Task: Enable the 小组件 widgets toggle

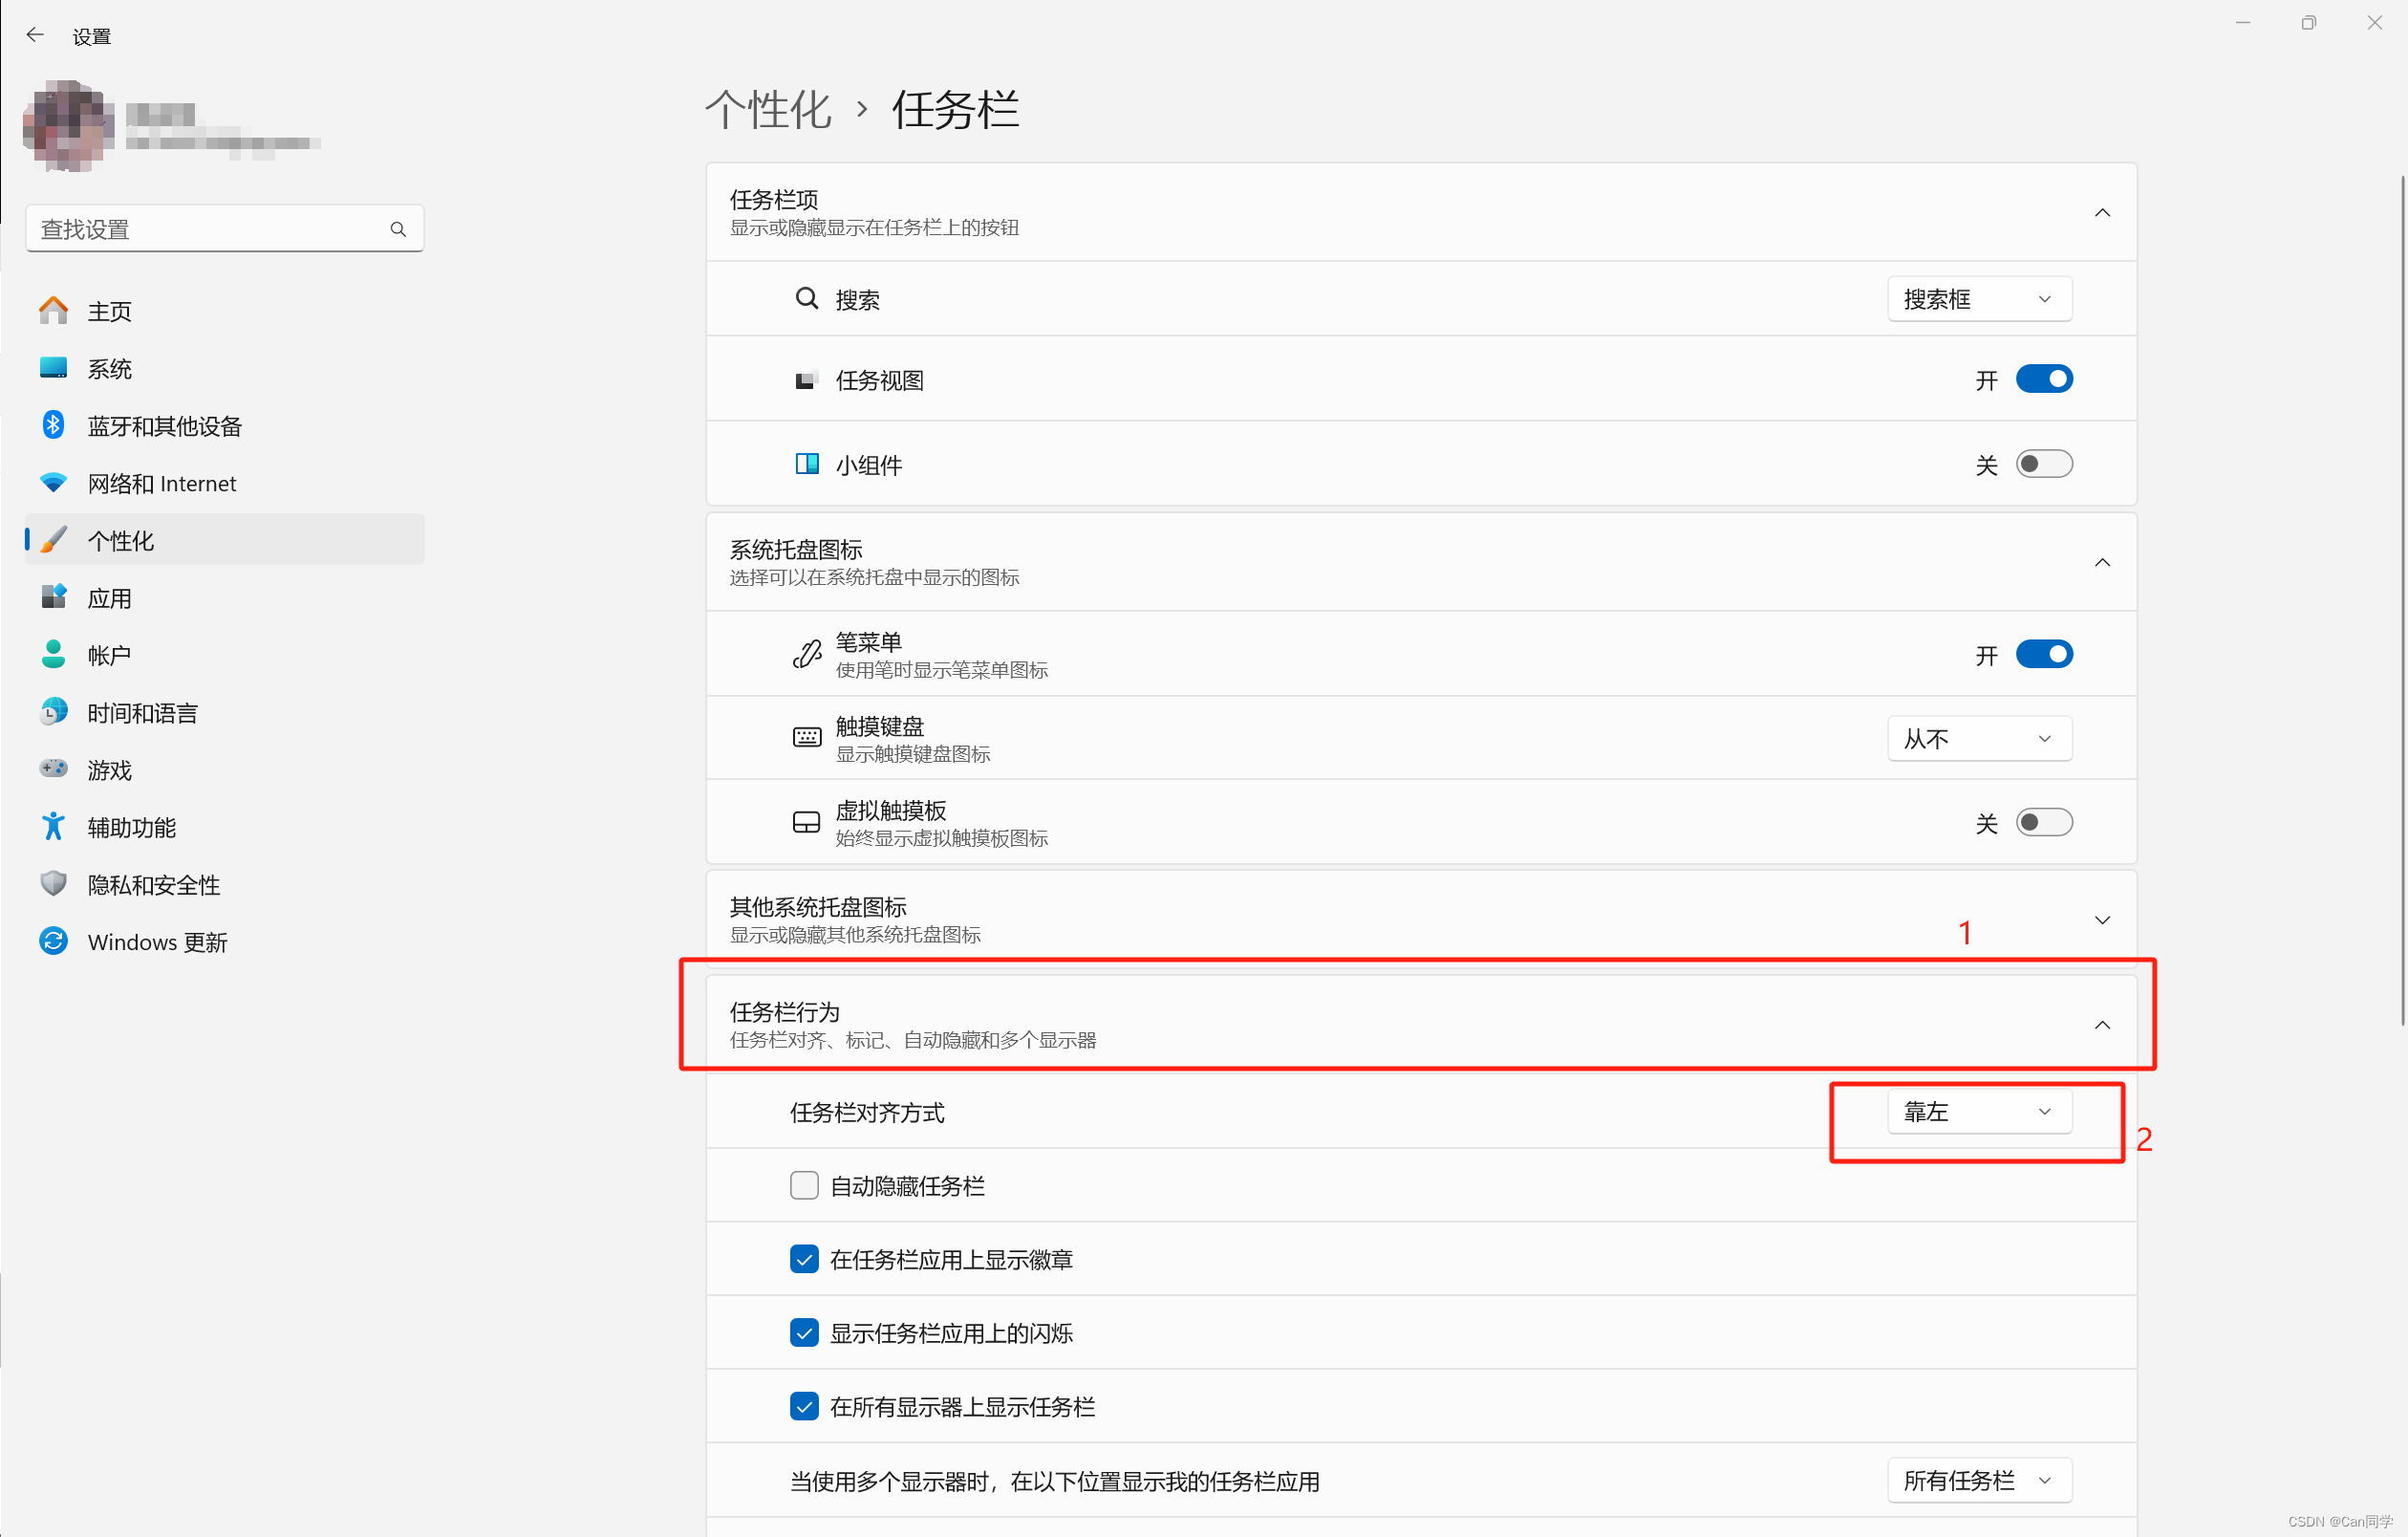Action: pyautogui.click(x=2043, y=464)
